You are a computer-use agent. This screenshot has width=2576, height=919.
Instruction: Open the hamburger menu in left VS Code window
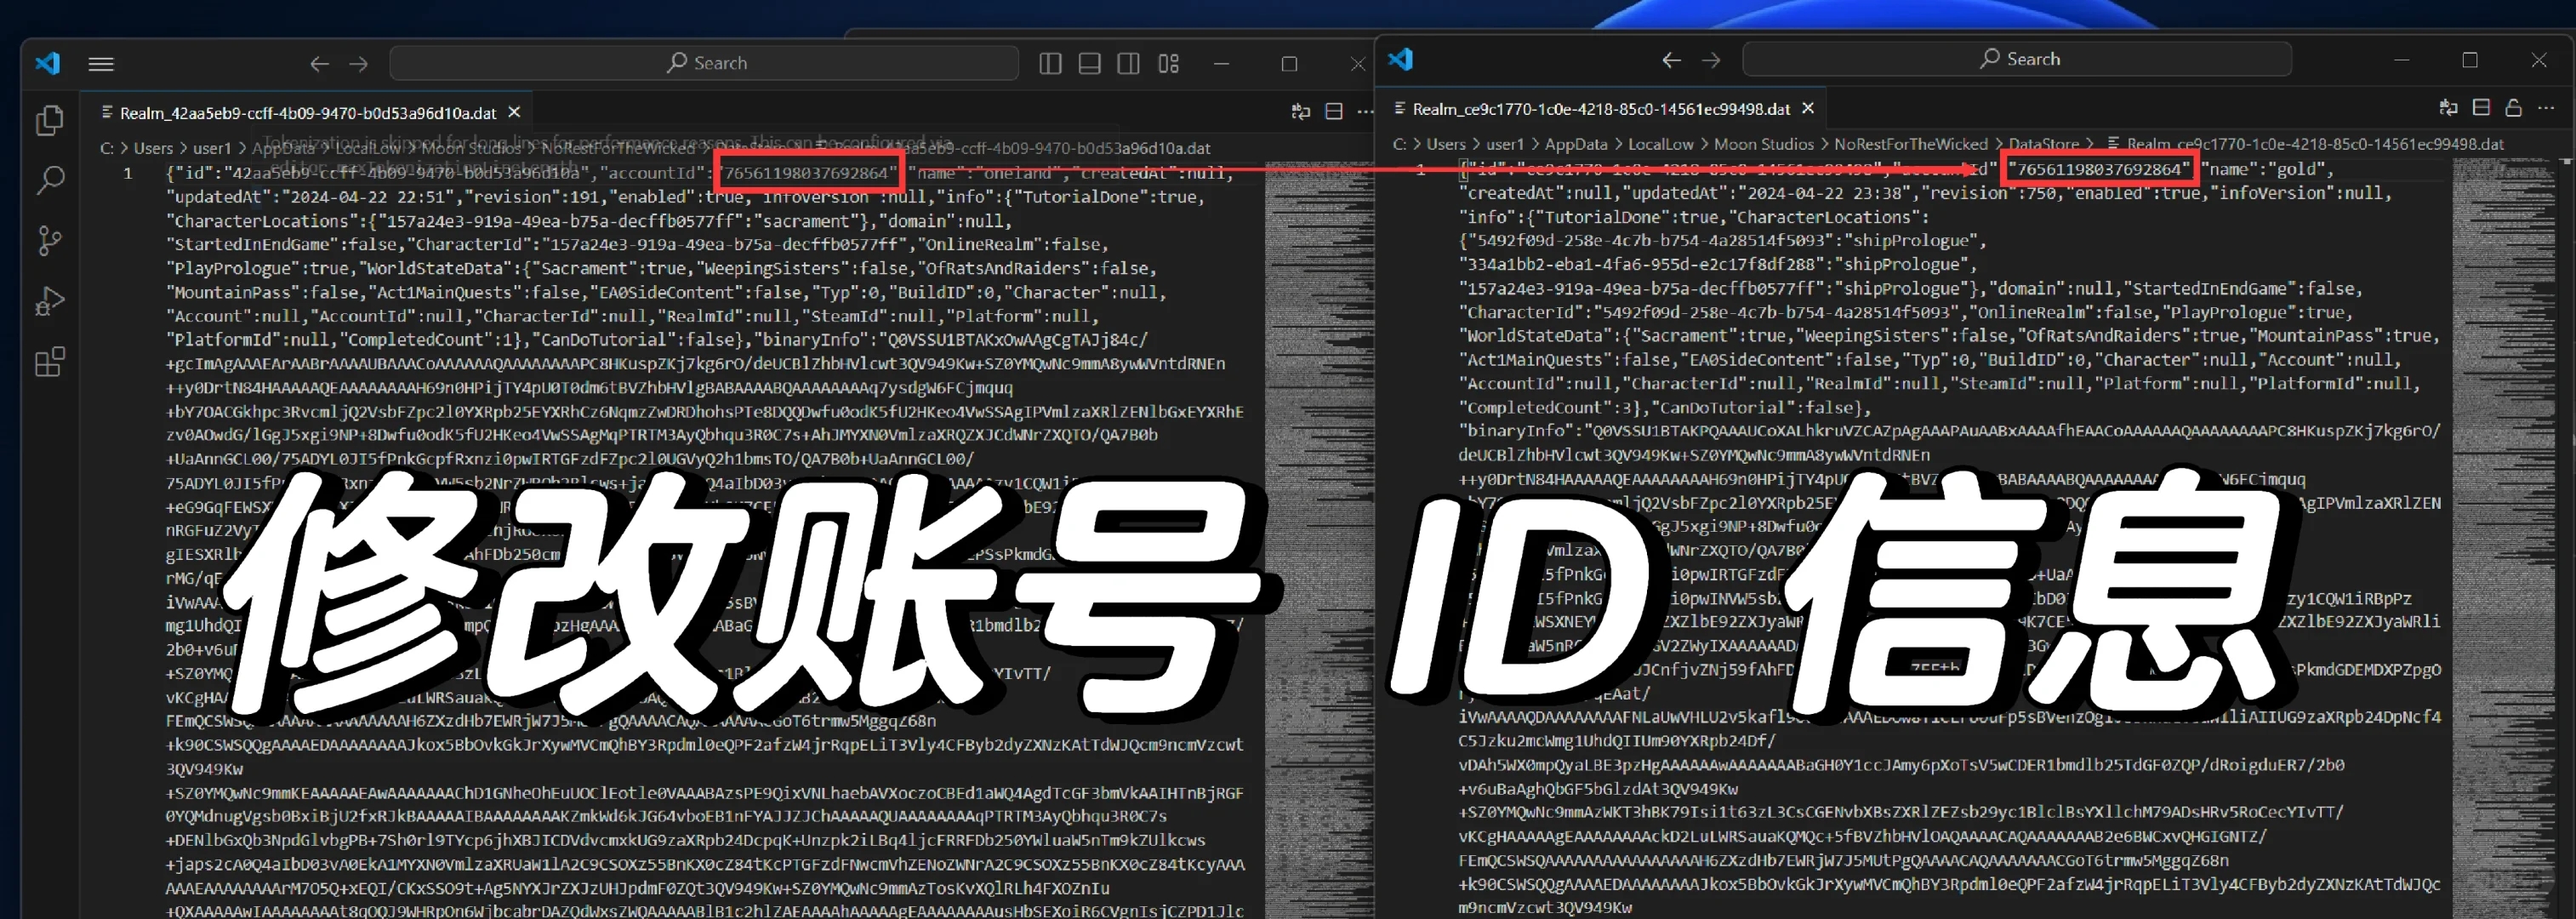[x=101, y=64]
